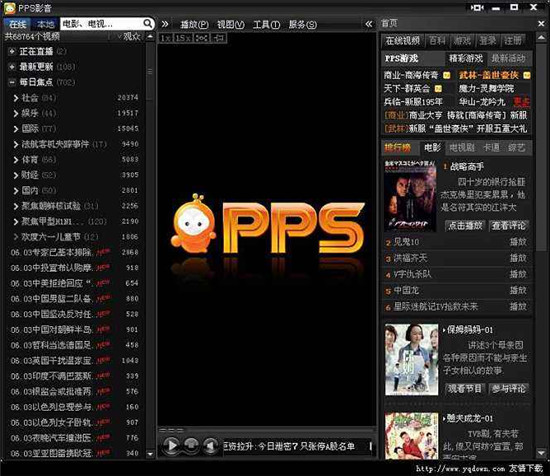Click right panel scroll-up arrow

coord(541,37)
